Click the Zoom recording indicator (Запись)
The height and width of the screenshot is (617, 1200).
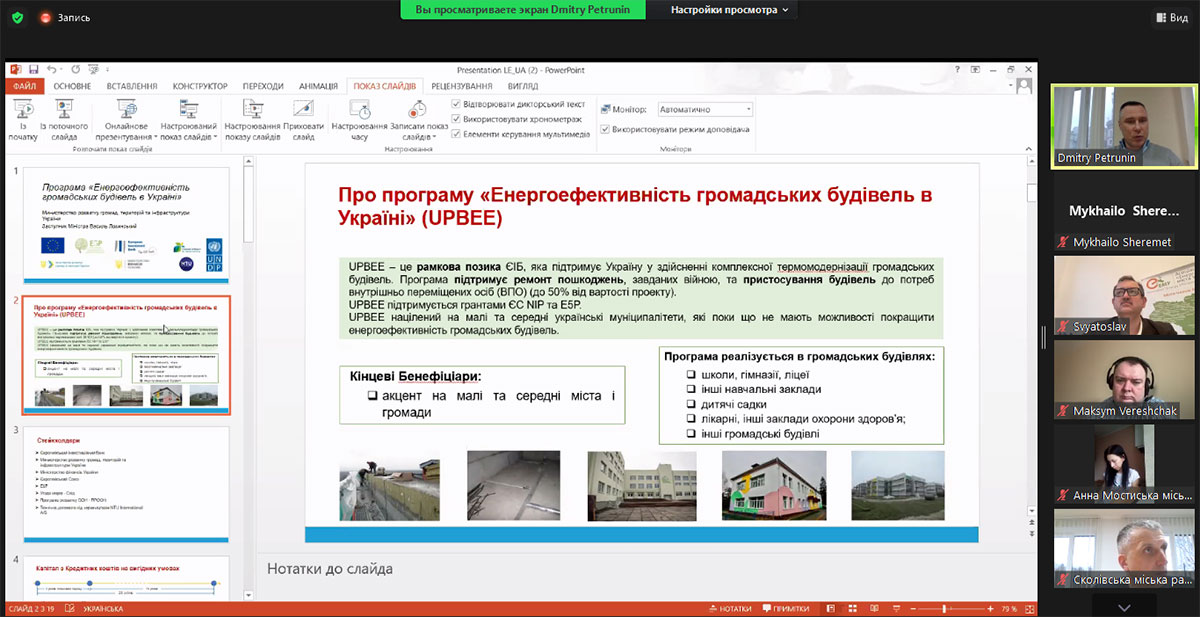65,17
